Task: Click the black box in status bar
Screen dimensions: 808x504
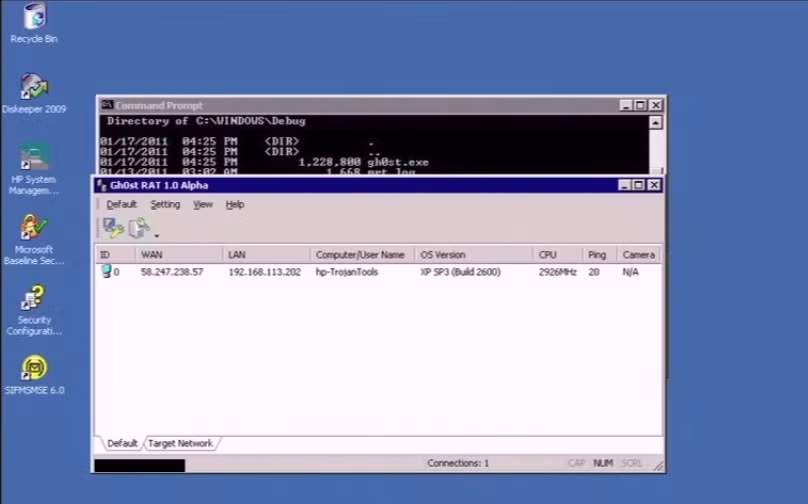Action: [140, 465]
